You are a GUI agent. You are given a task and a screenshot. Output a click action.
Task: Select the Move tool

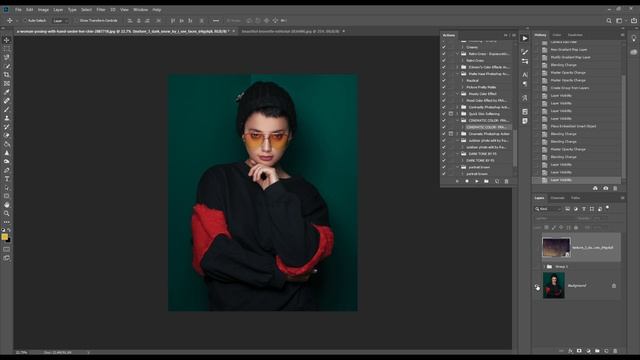(7, 40)
